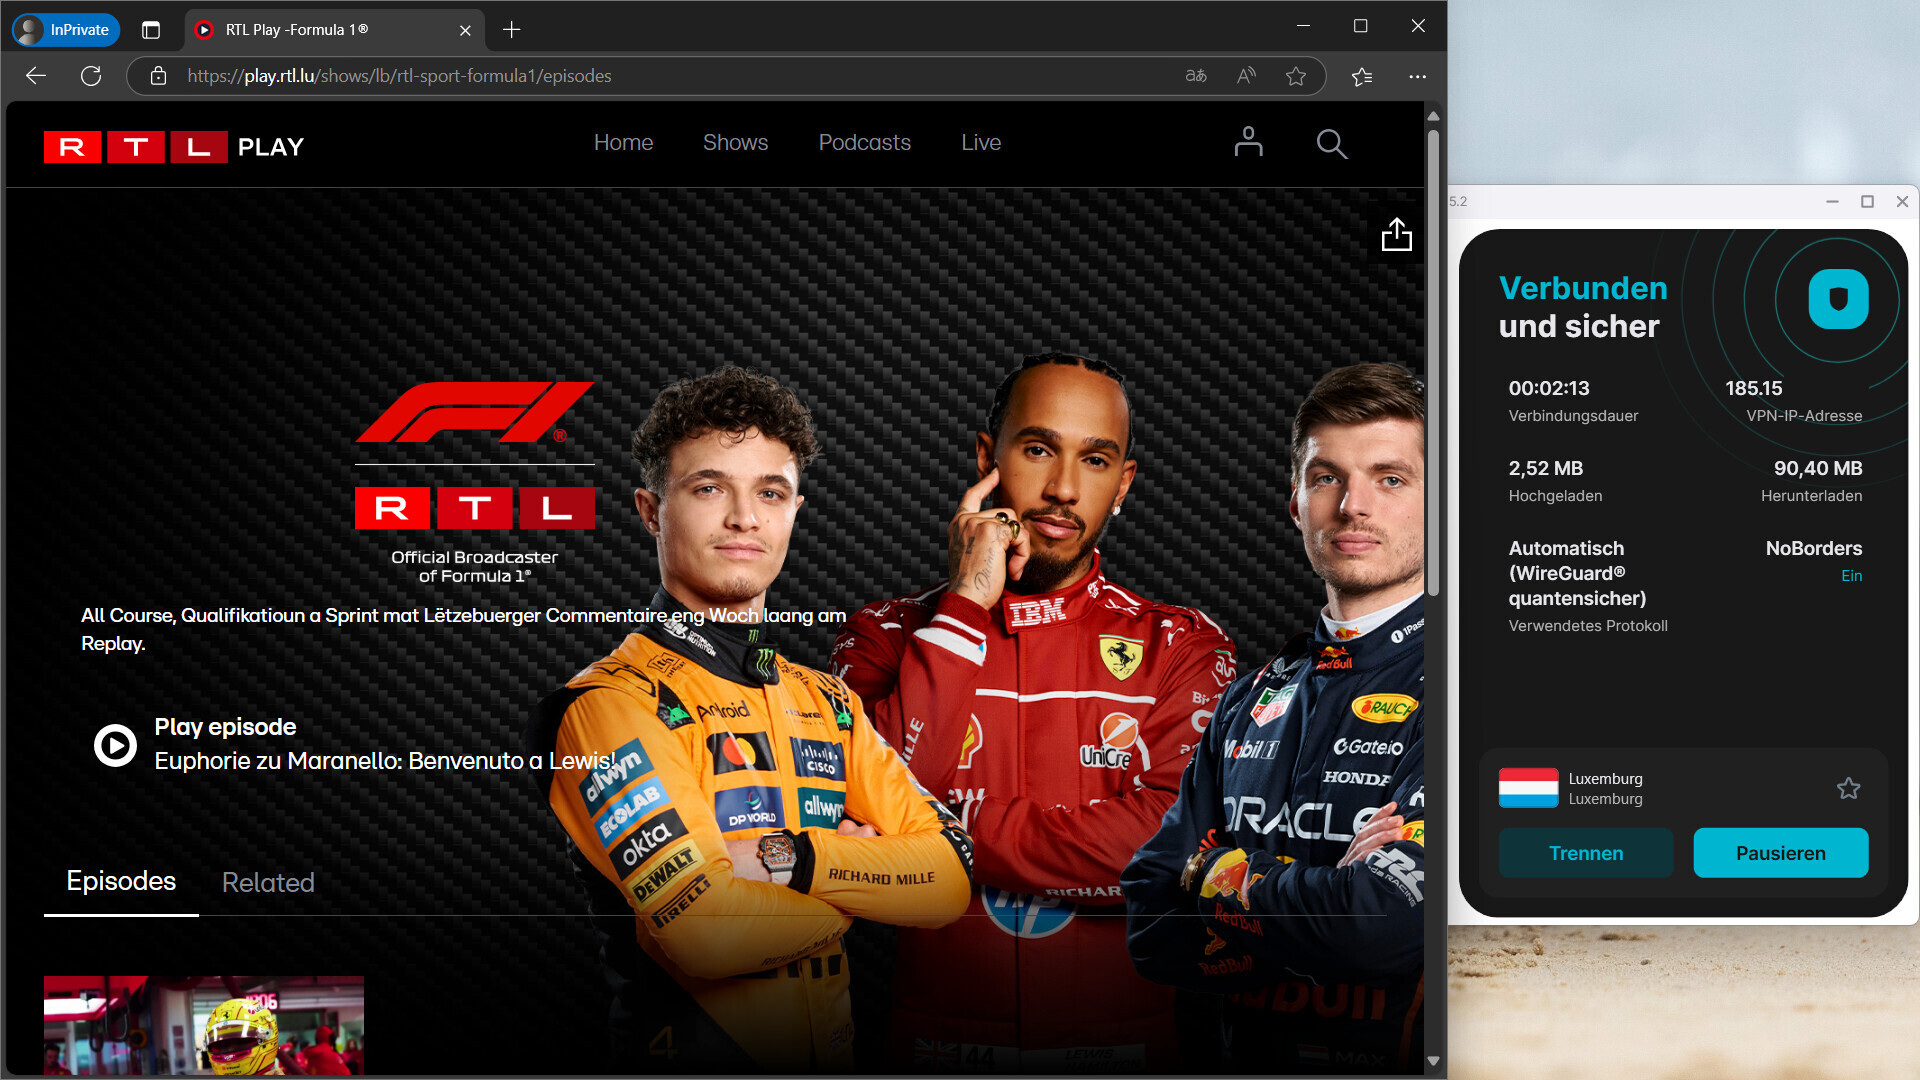Open the RTL Play user account icon
This screenshot has height=1080, width=1920.
(1248, 142)
